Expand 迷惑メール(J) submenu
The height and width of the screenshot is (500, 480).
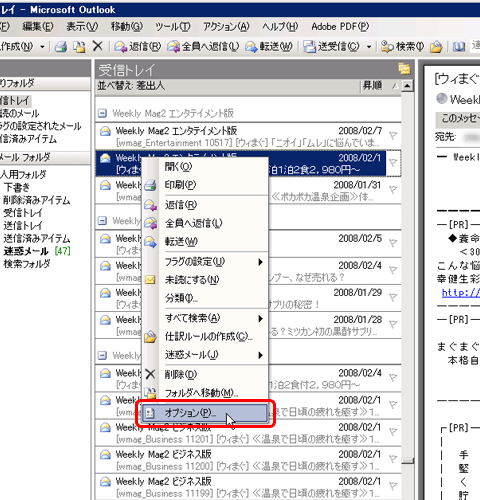205,355
